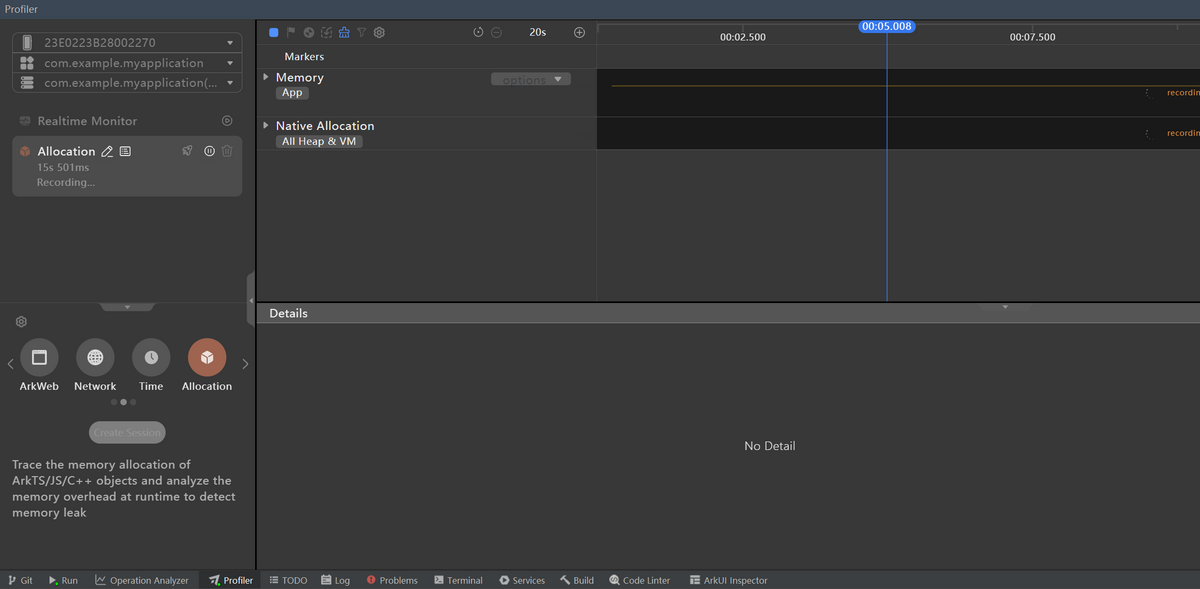1200x589 pixels.
Task: Rename the Allocation session using the pencil icon
Action: (107, 151)
